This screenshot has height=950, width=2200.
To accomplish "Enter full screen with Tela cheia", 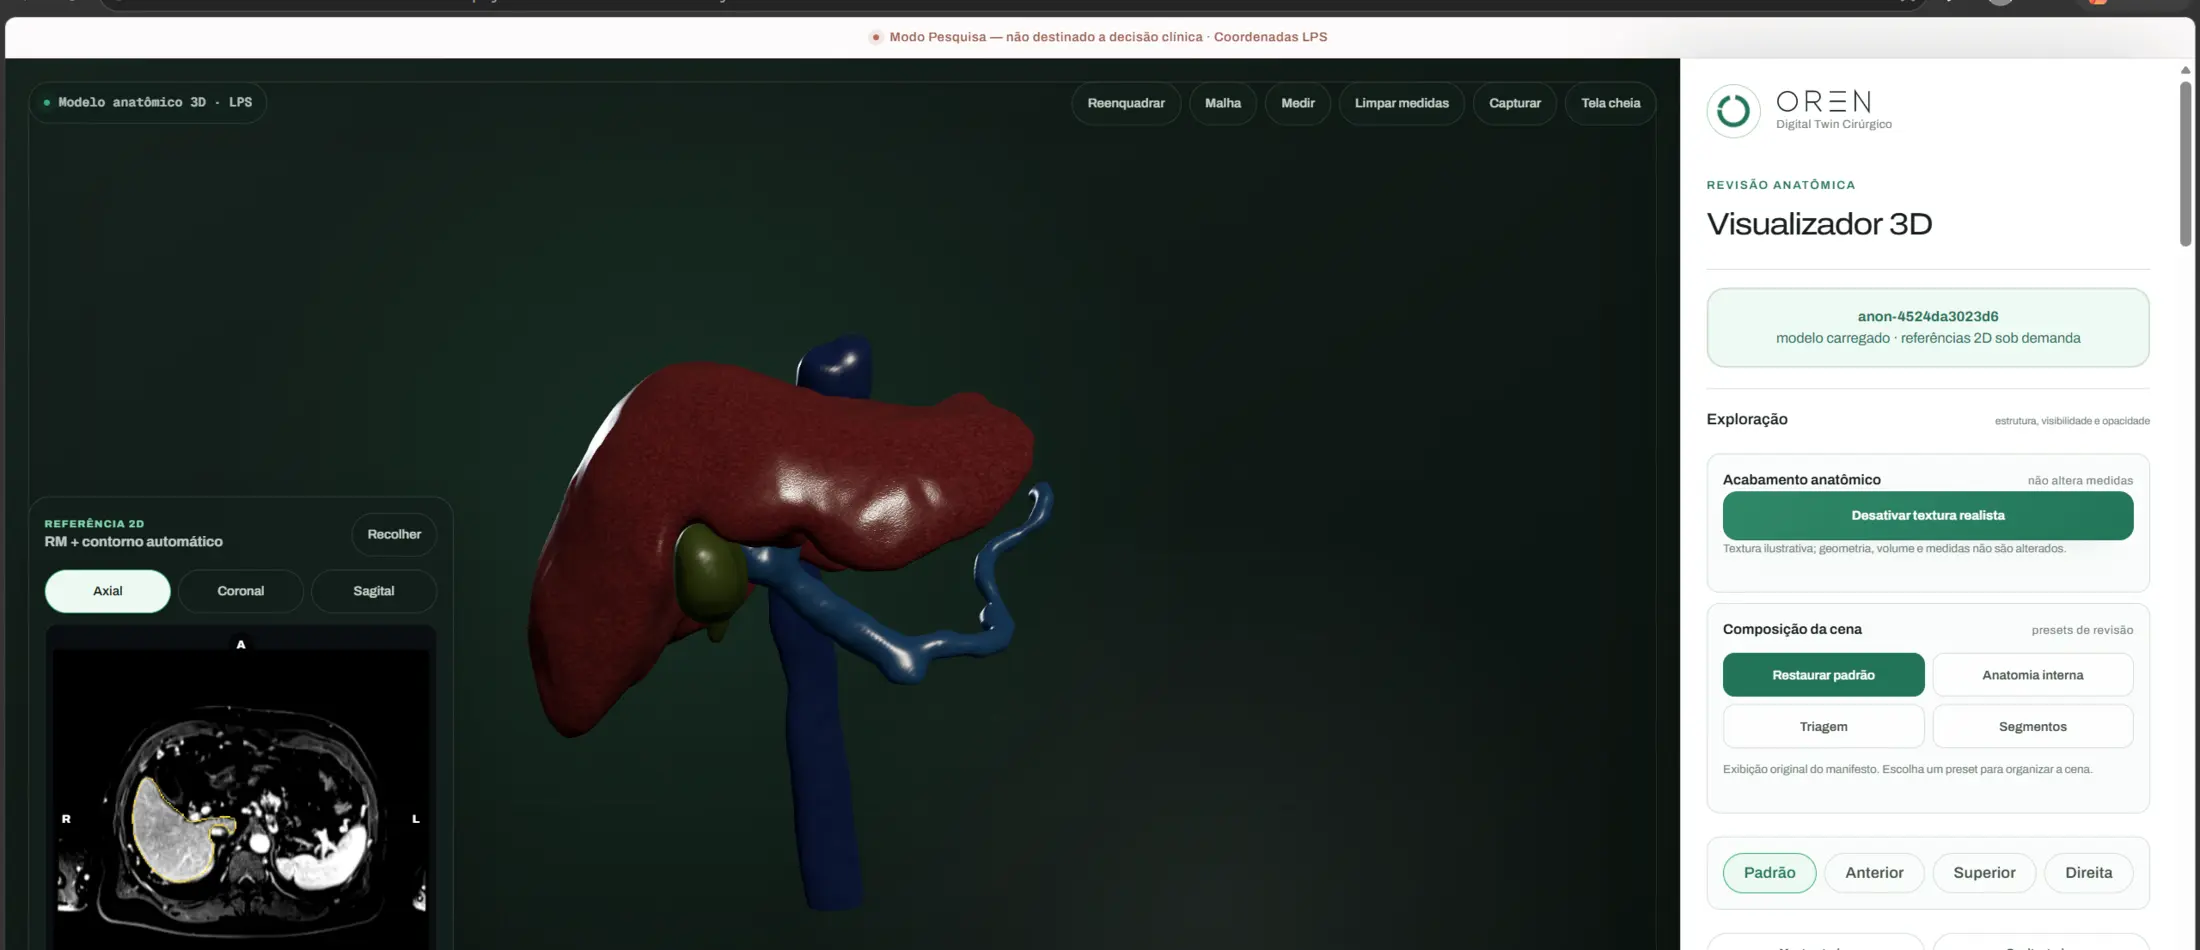I will point(1610,103).
